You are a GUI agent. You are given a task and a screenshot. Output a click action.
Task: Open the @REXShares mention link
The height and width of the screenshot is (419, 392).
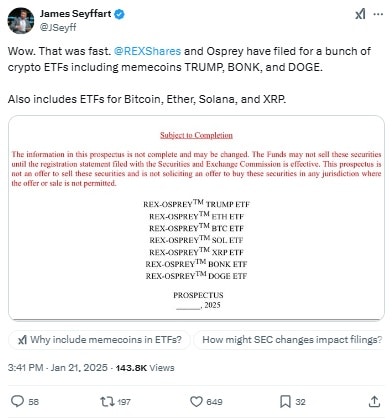coord(147,51)
